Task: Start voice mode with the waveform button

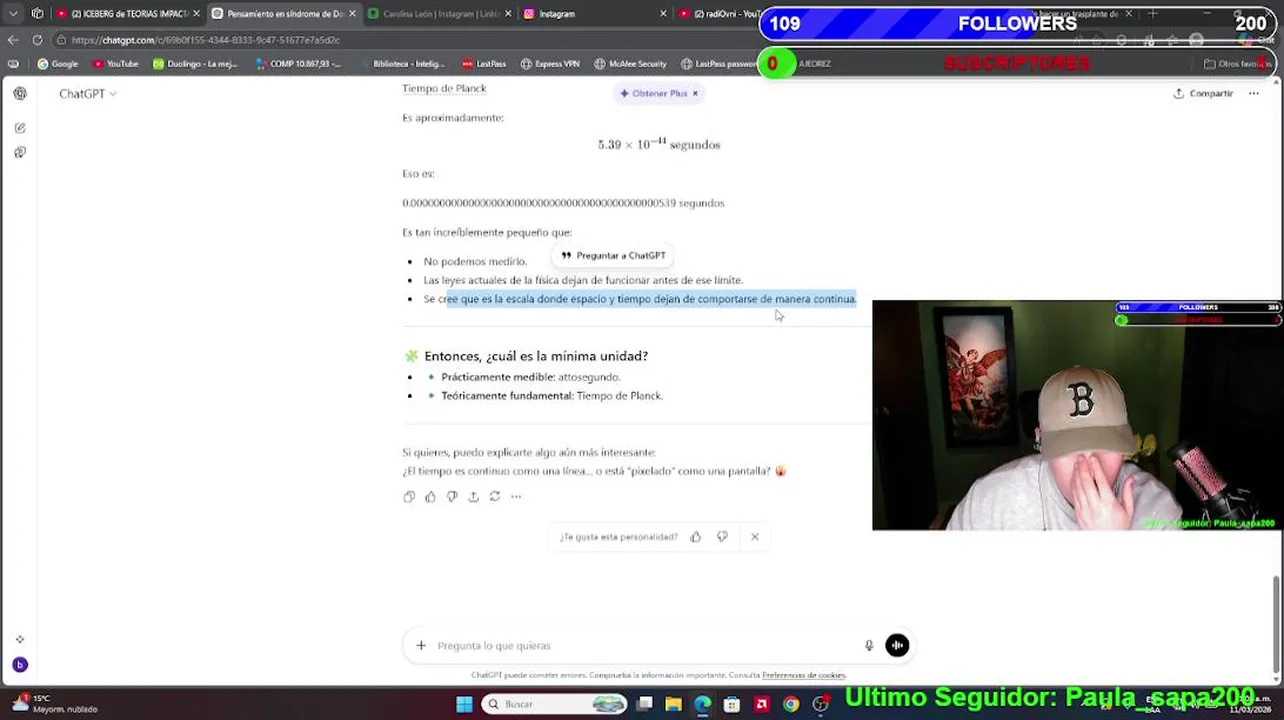Action: (x=897, y=646)
